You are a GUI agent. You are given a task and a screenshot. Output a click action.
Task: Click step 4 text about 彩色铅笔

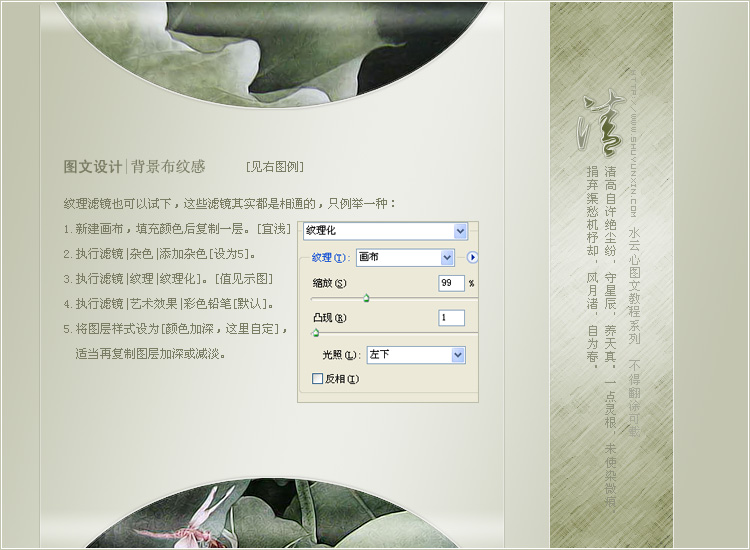click(x=168, y=303)
